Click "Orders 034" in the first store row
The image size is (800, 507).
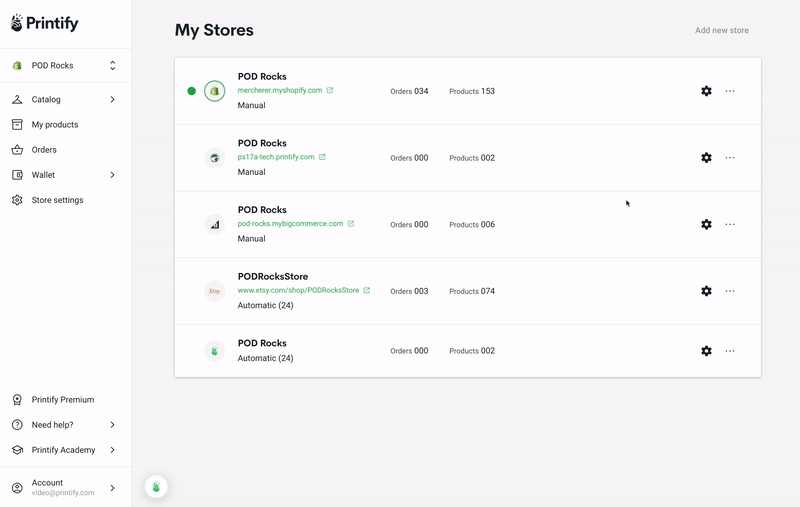coord(409,91)
